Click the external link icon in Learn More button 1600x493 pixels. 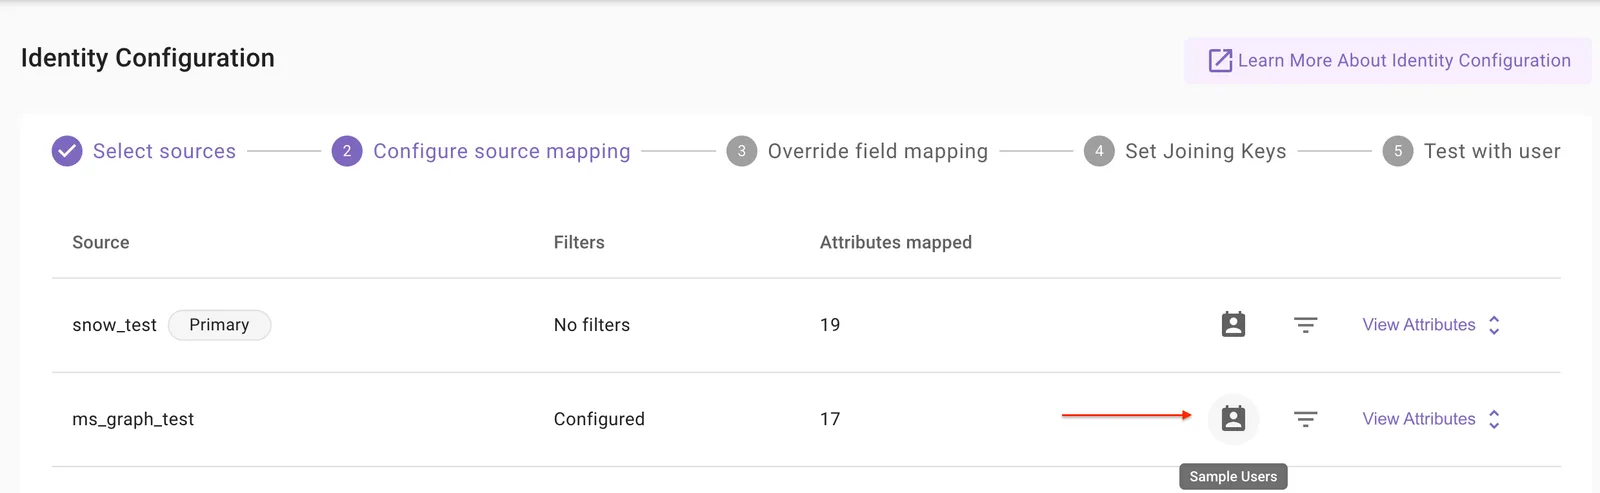pos(1220,61)
